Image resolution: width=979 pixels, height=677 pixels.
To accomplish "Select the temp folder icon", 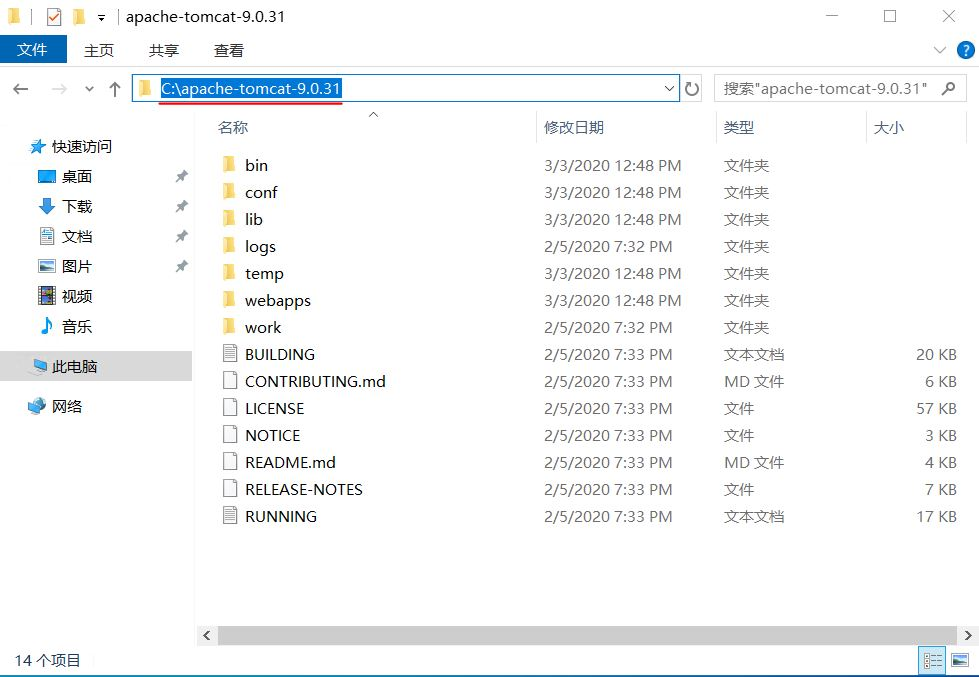I will pyautogui.click(x=229, y=272).
